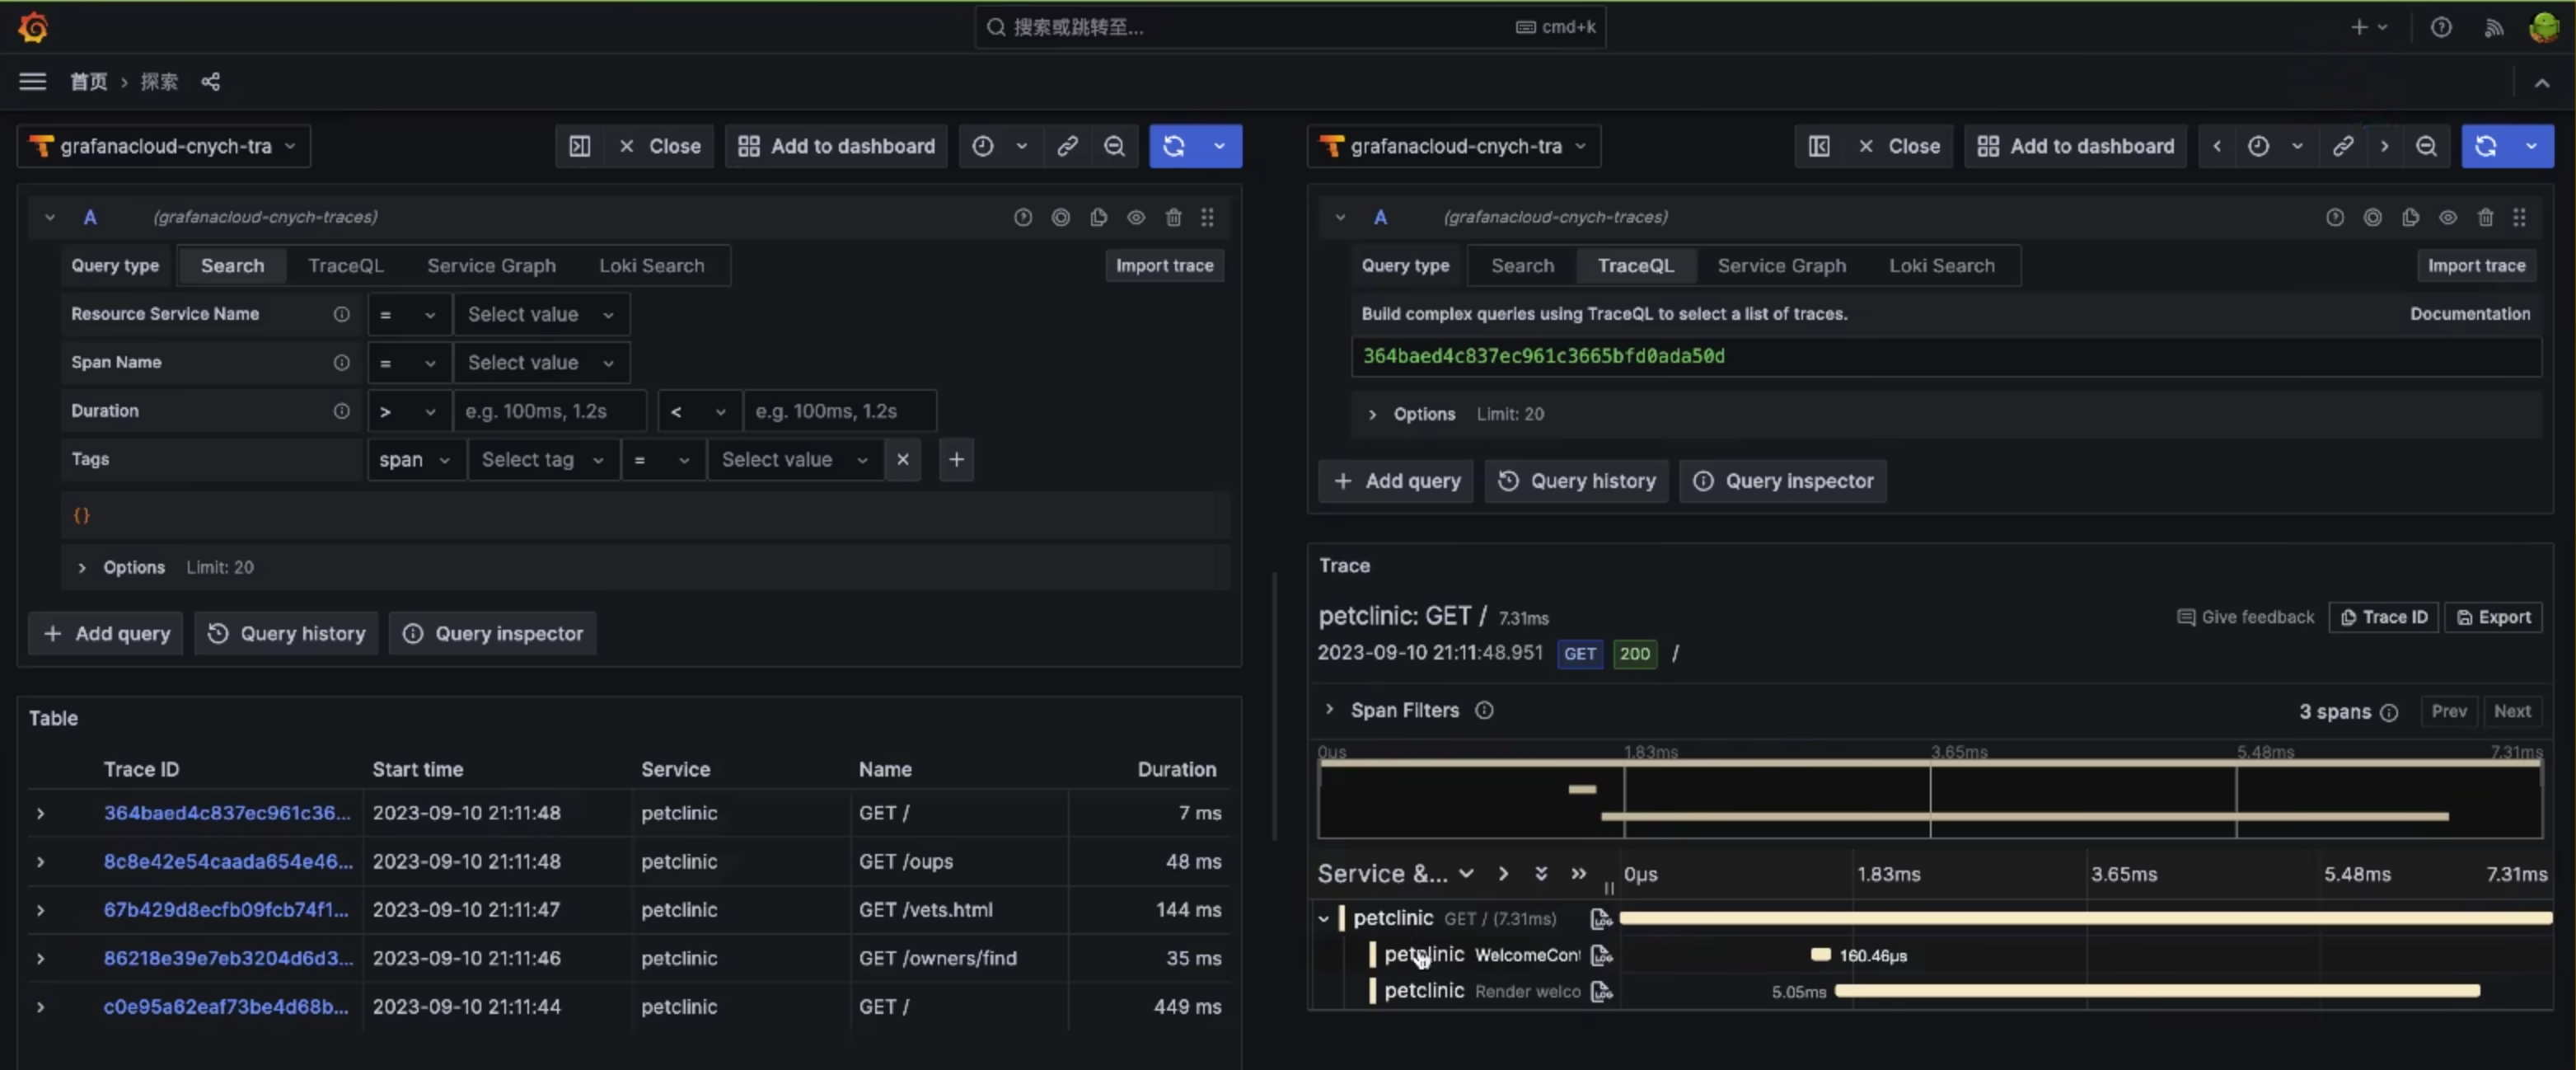2576x1070 pixels.
Task: Move time range forward in right pane
Action: click(2385, 146)
